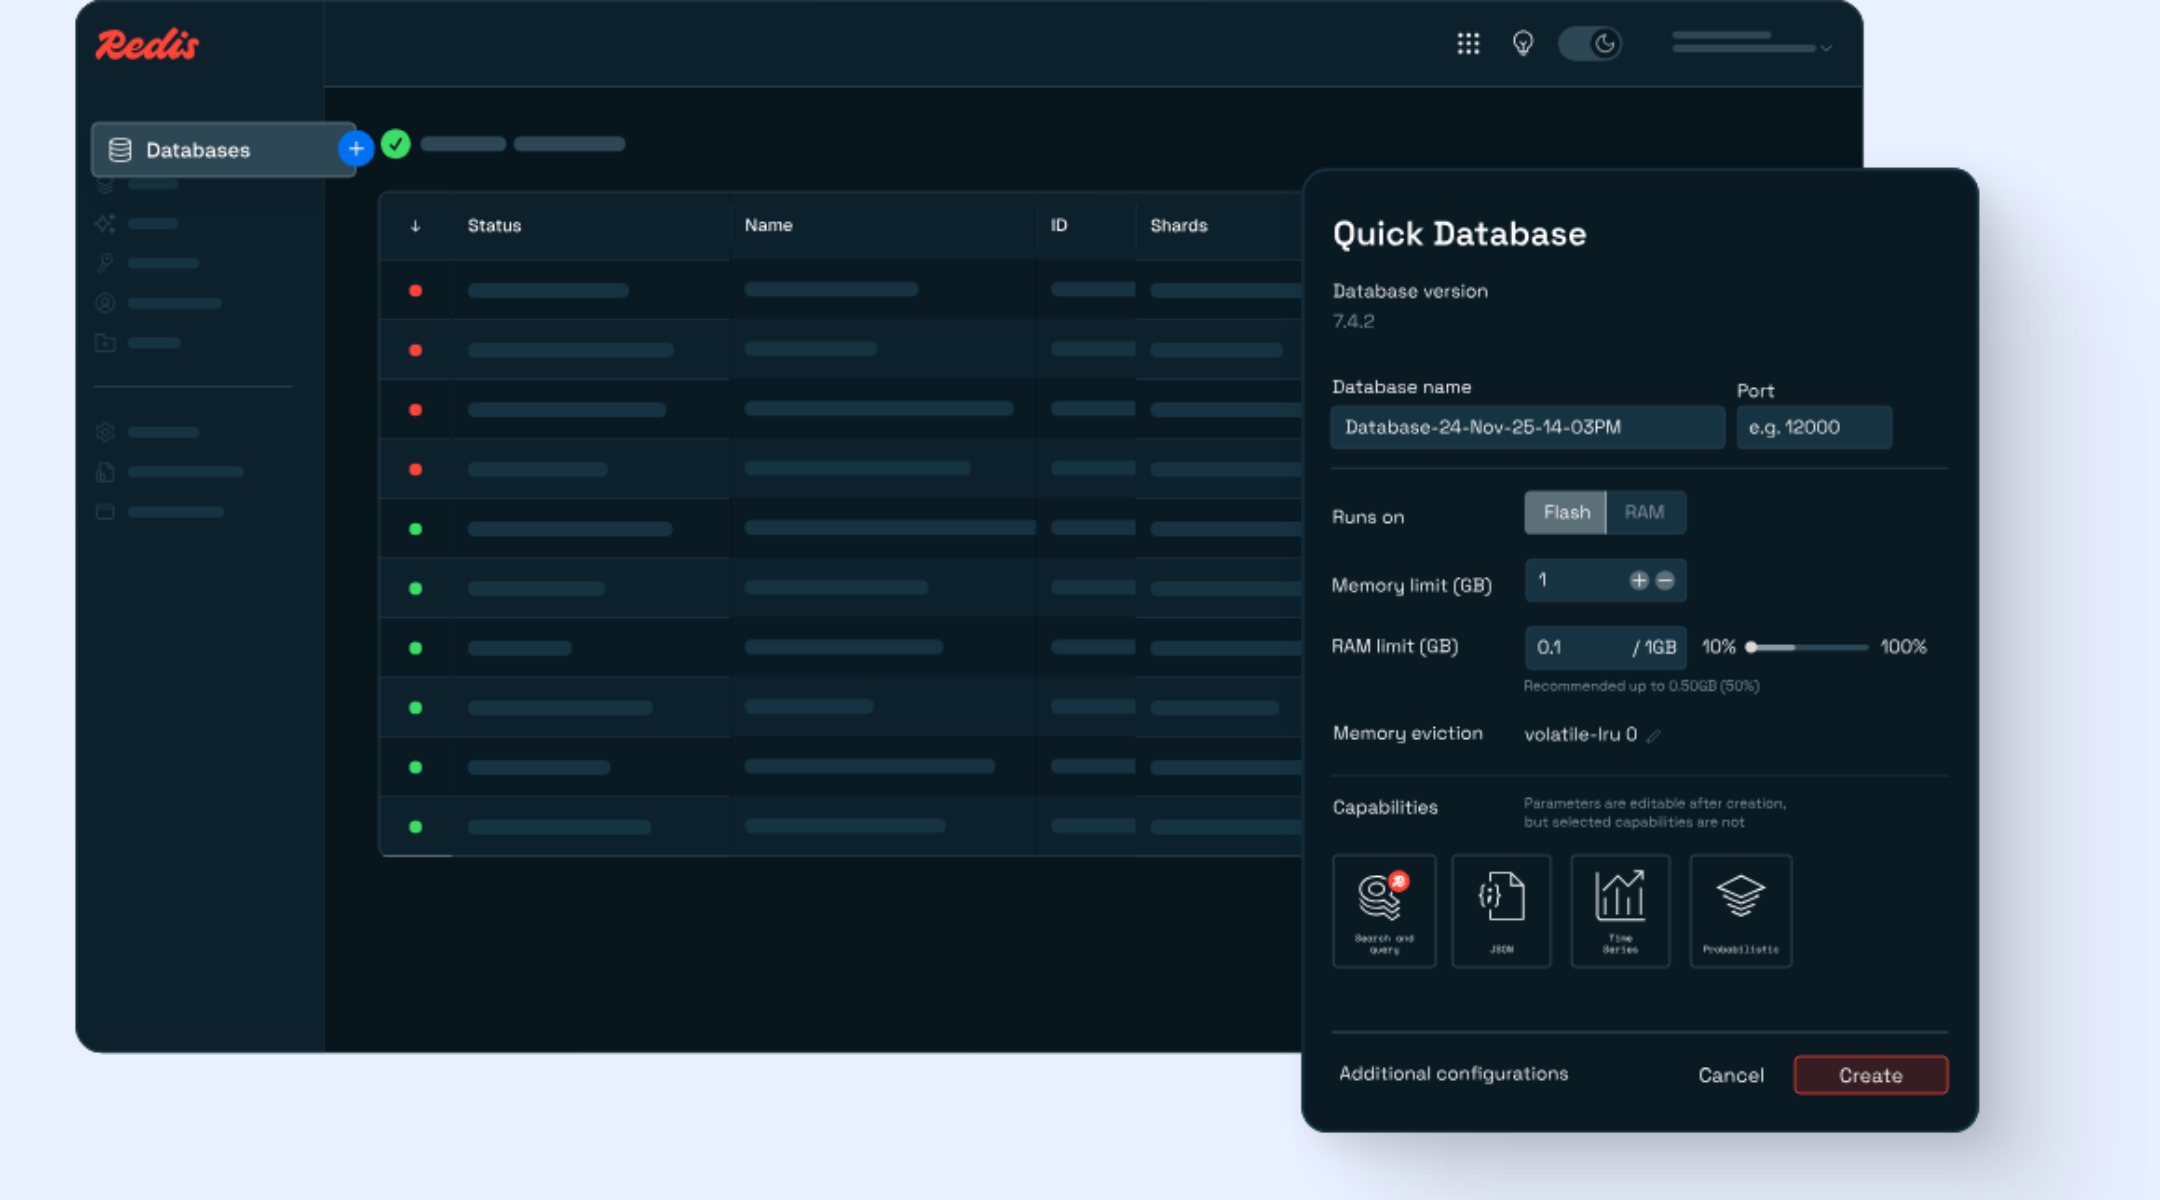2160x1200 pixels.
Task: Click the document icon in sidebar
Action: (105, 472)
